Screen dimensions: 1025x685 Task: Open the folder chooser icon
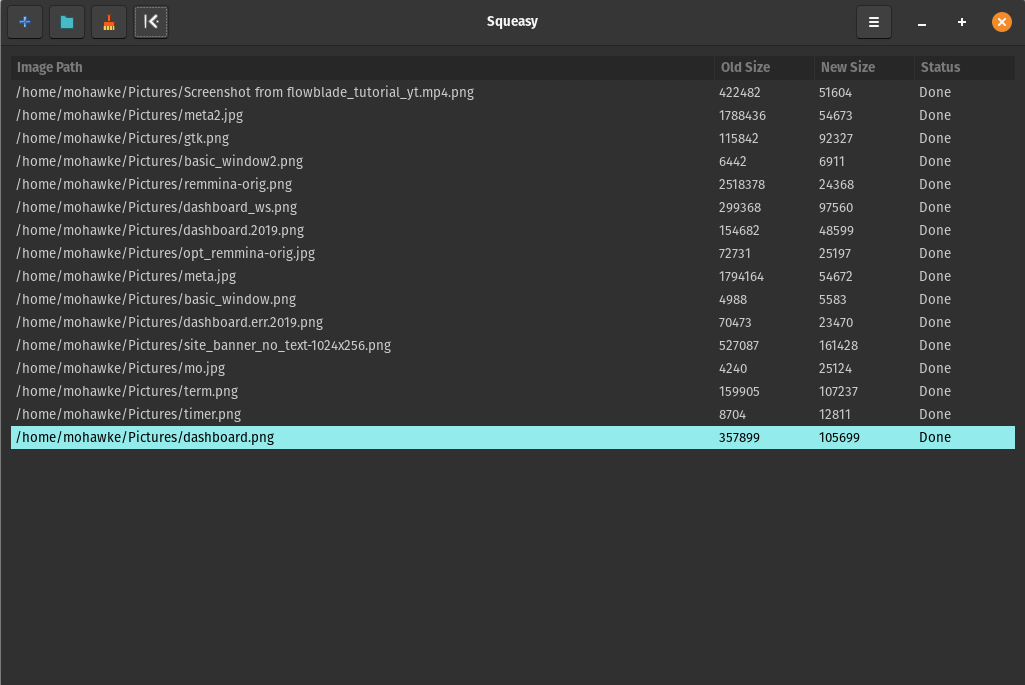(x=67, y=22)
